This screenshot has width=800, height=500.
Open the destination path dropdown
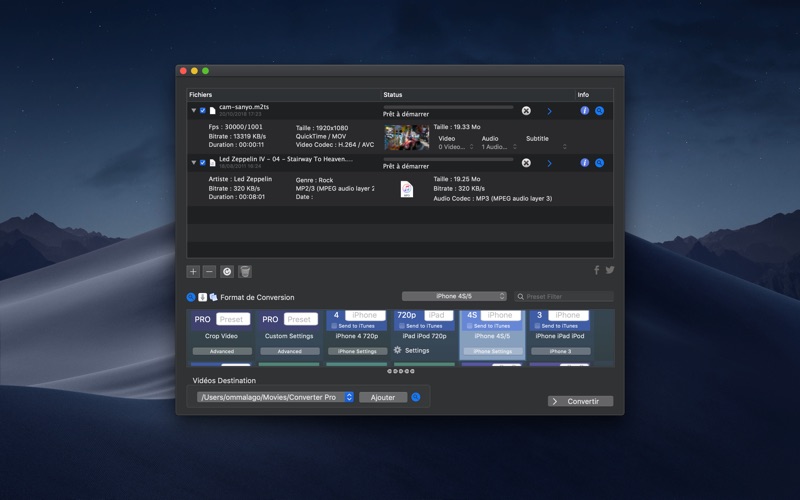[275, 397]
